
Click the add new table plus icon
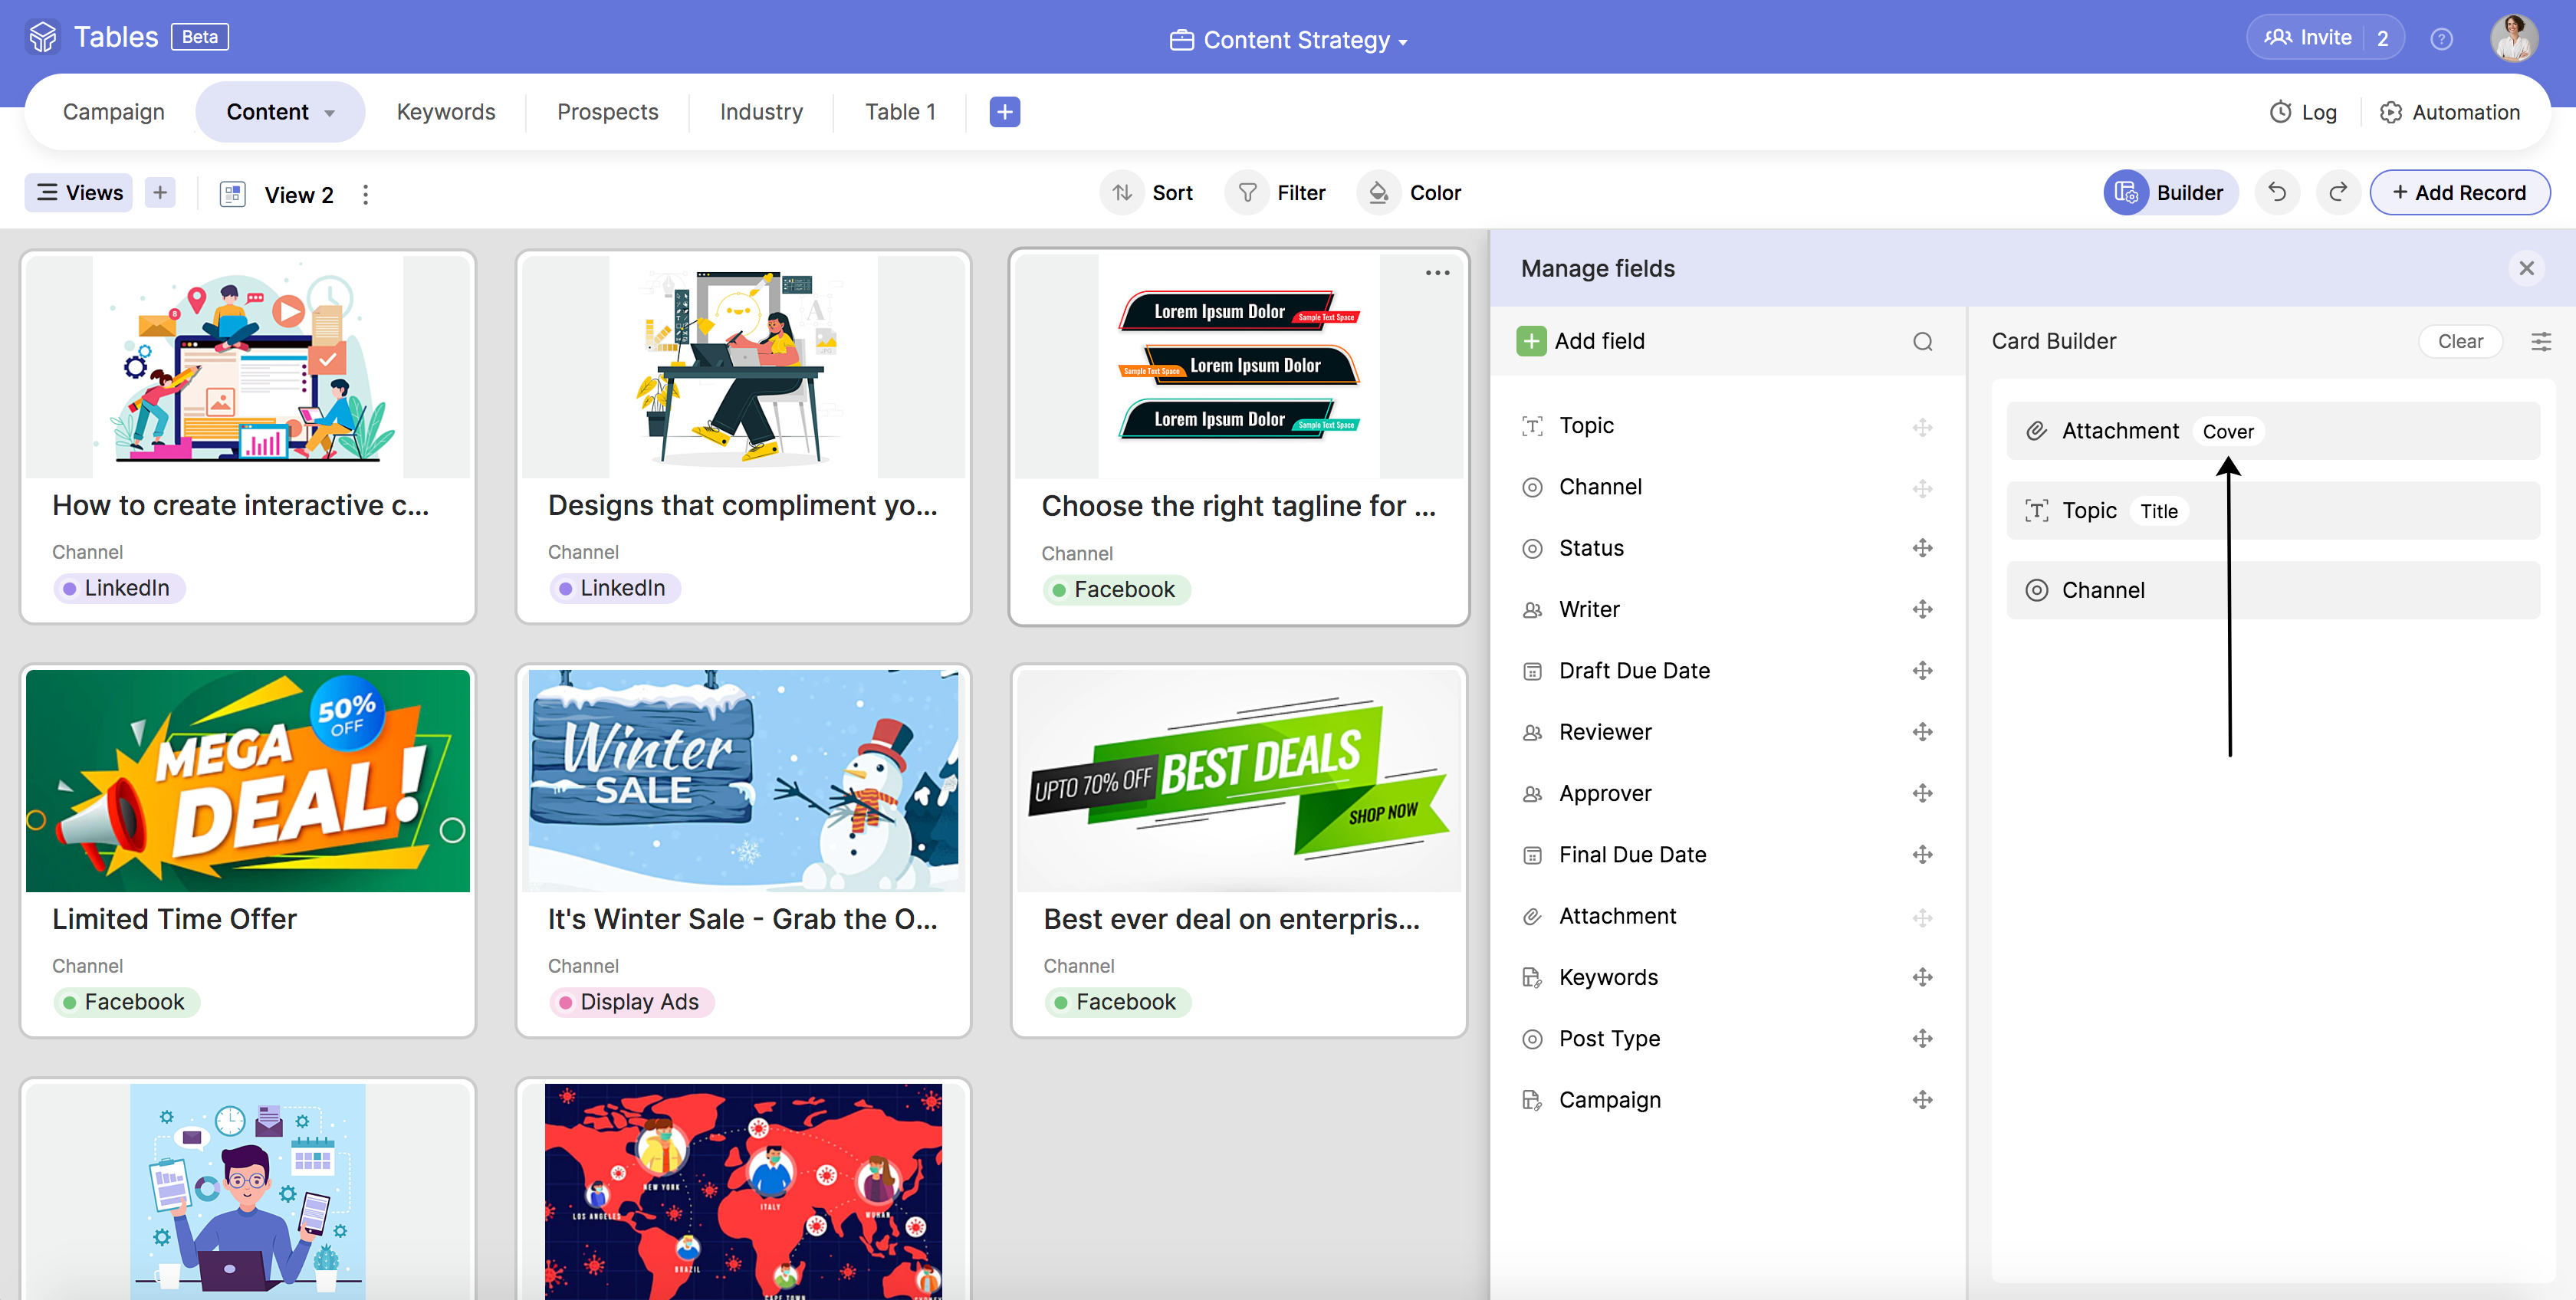click(x=1004, y=112)
